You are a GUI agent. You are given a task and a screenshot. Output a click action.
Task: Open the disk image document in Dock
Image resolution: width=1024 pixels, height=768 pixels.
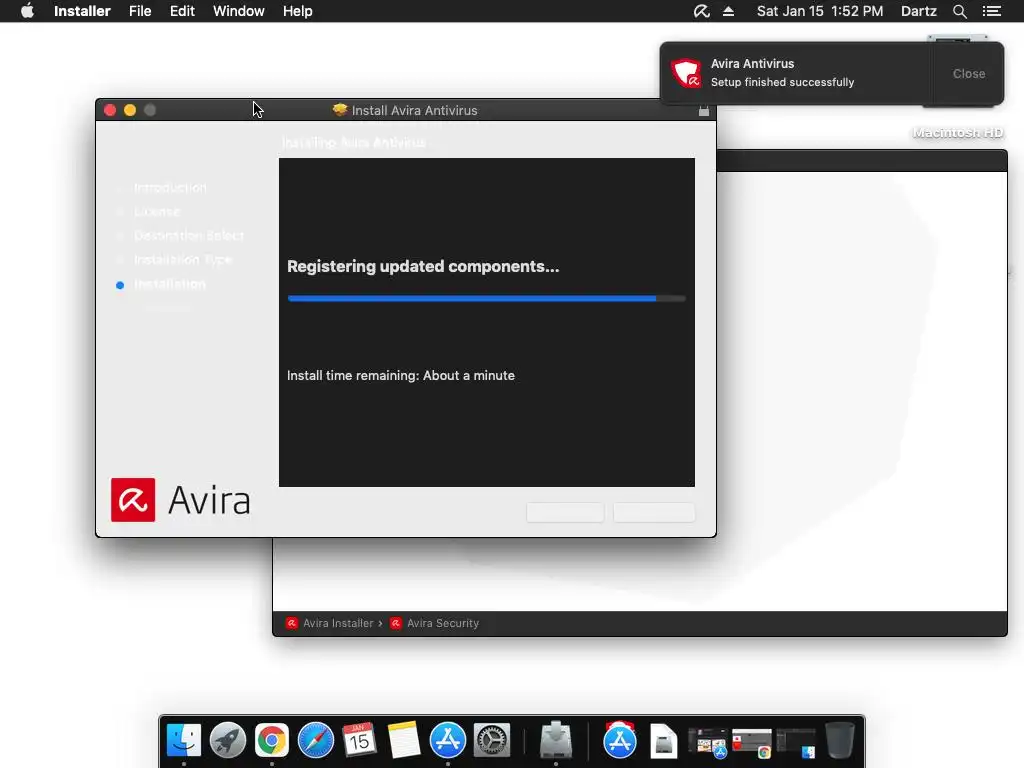(x=663, y=741)
